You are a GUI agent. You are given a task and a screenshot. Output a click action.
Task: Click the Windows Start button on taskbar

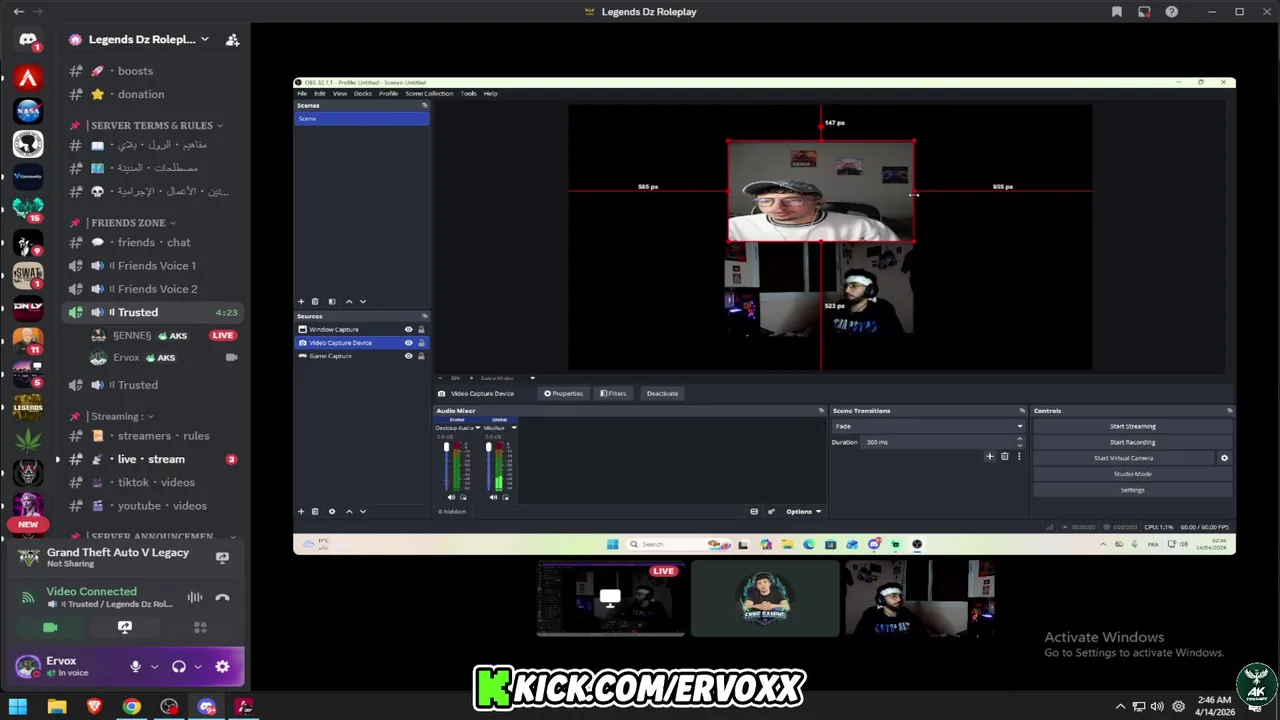pos(18,707)
